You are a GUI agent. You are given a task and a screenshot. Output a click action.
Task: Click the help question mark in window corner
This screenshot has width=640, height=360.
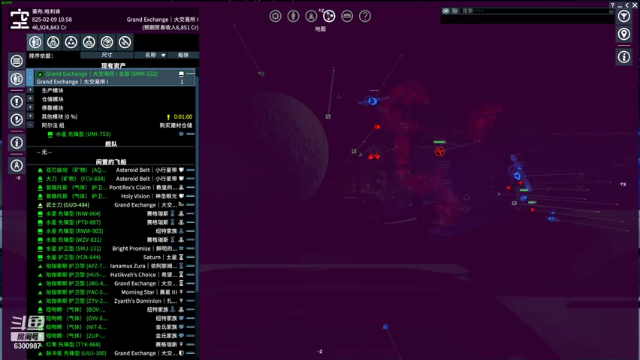pos(612,5)
